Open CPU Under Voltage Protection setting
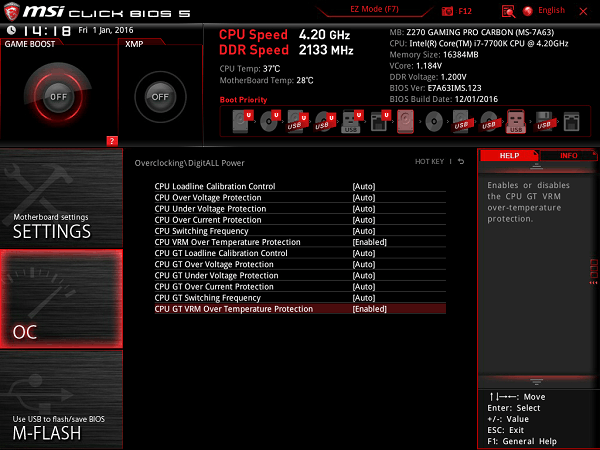Viewport: 600px width, 450px height. pyautogui.click(x=300, y=209)
